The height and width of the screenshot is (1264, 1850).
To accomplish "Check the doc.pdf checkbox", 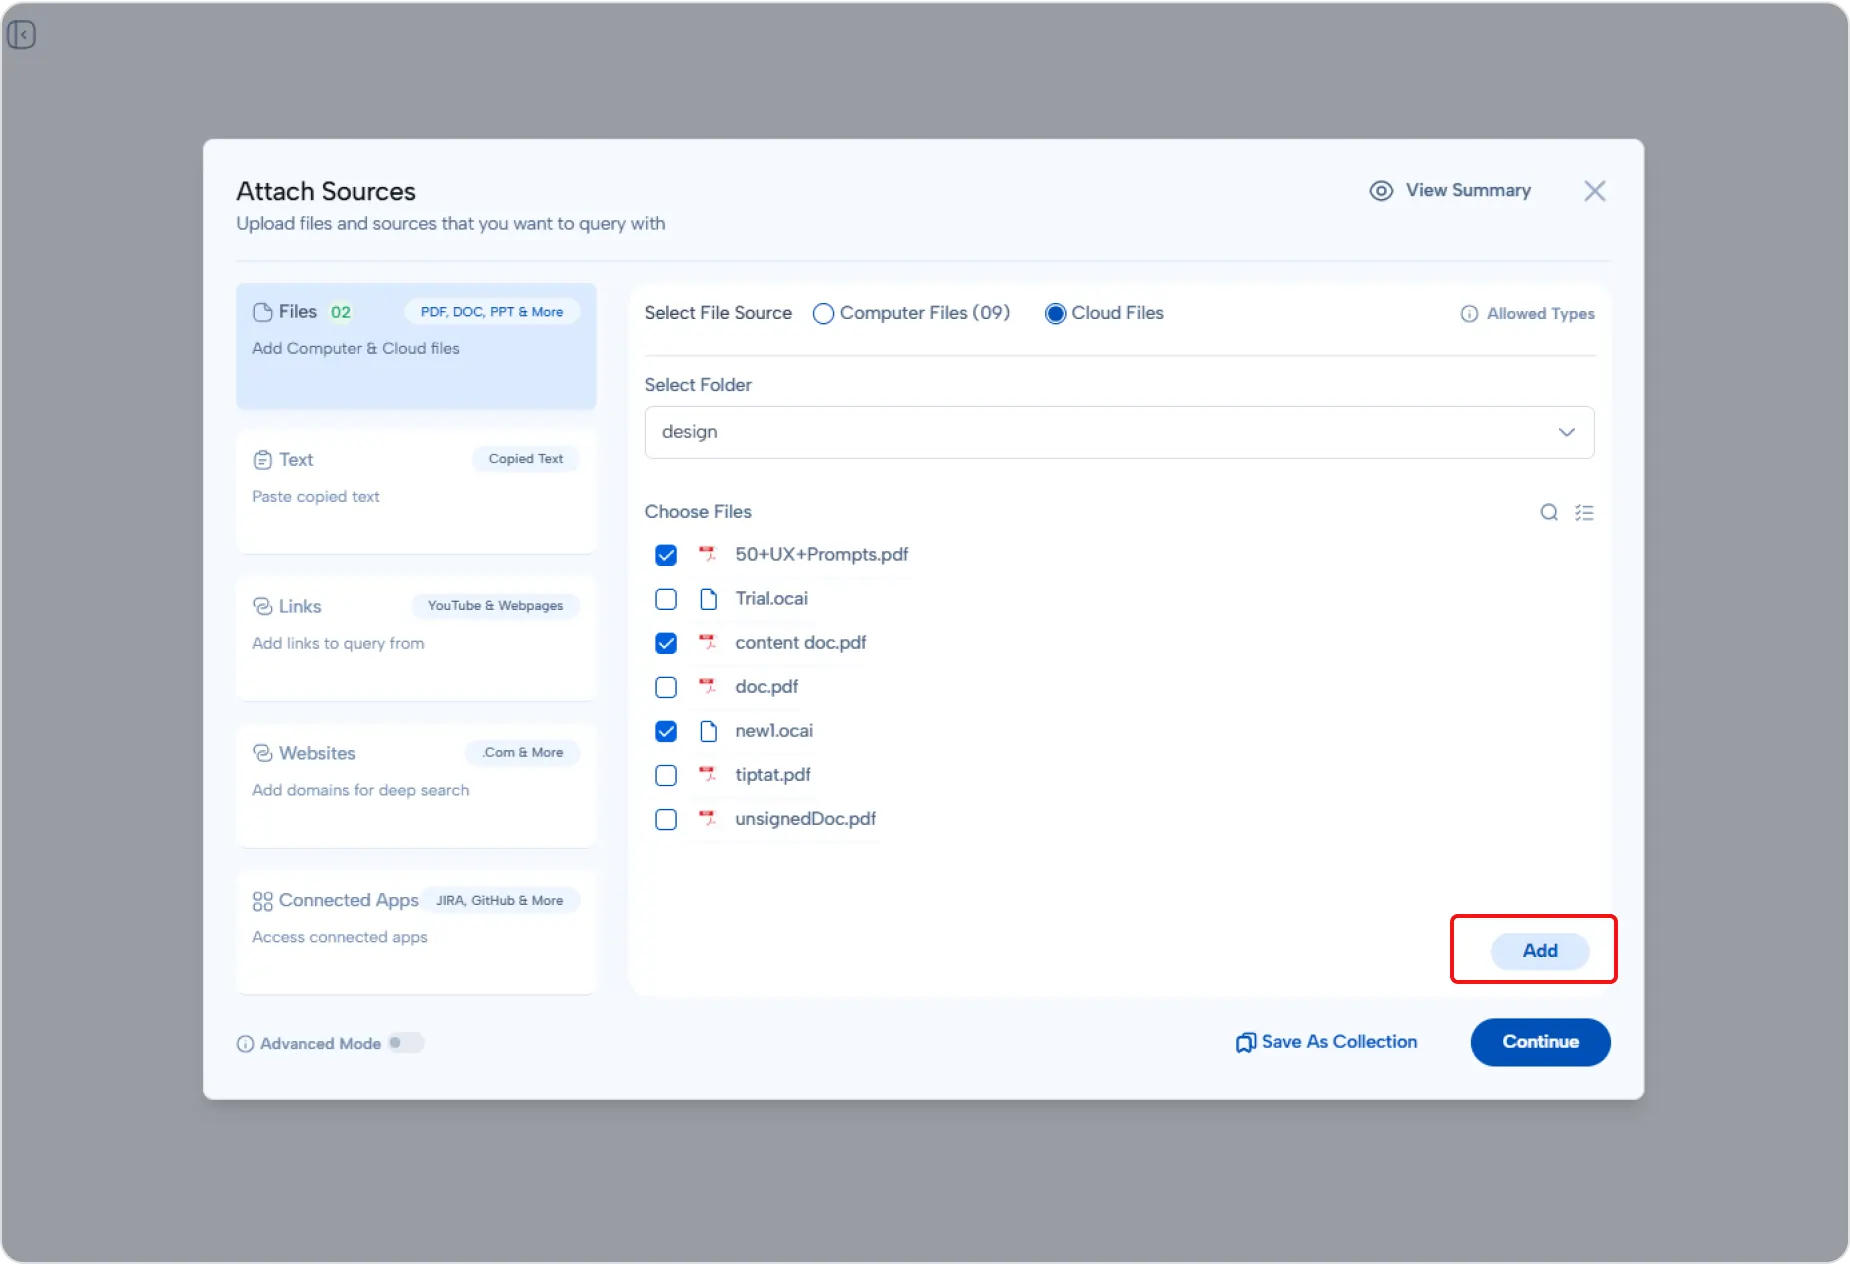I will [666, 687].
